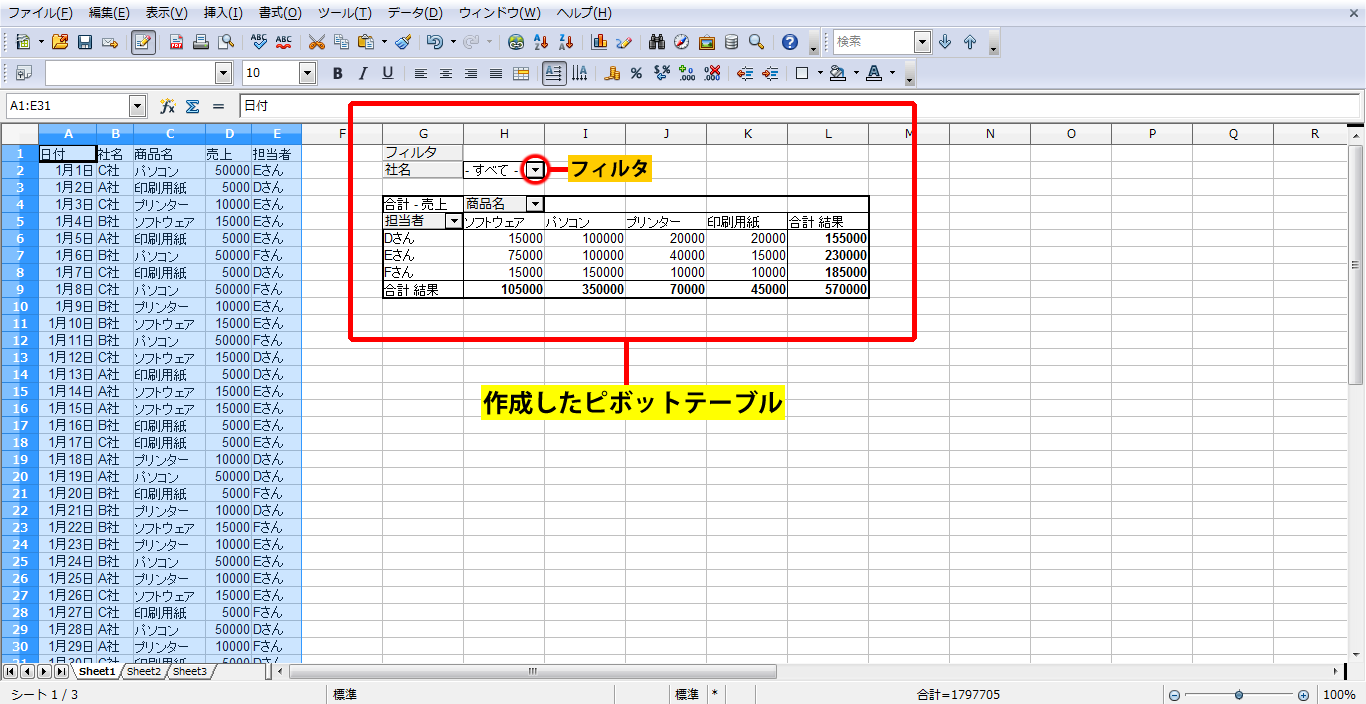Click the formula input line field
This screenshot has width=1366, height=704.
(798, 106)
